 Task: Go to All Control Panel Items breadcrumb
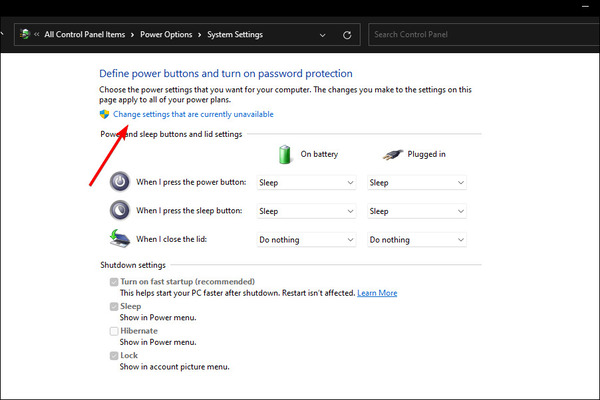click(85, 34)
